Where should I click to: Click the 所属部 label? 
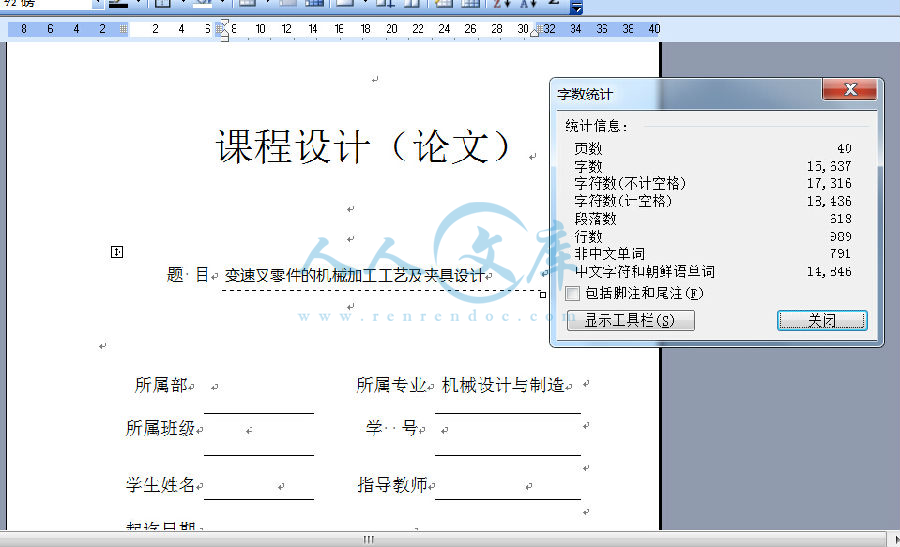click(161, 385)
